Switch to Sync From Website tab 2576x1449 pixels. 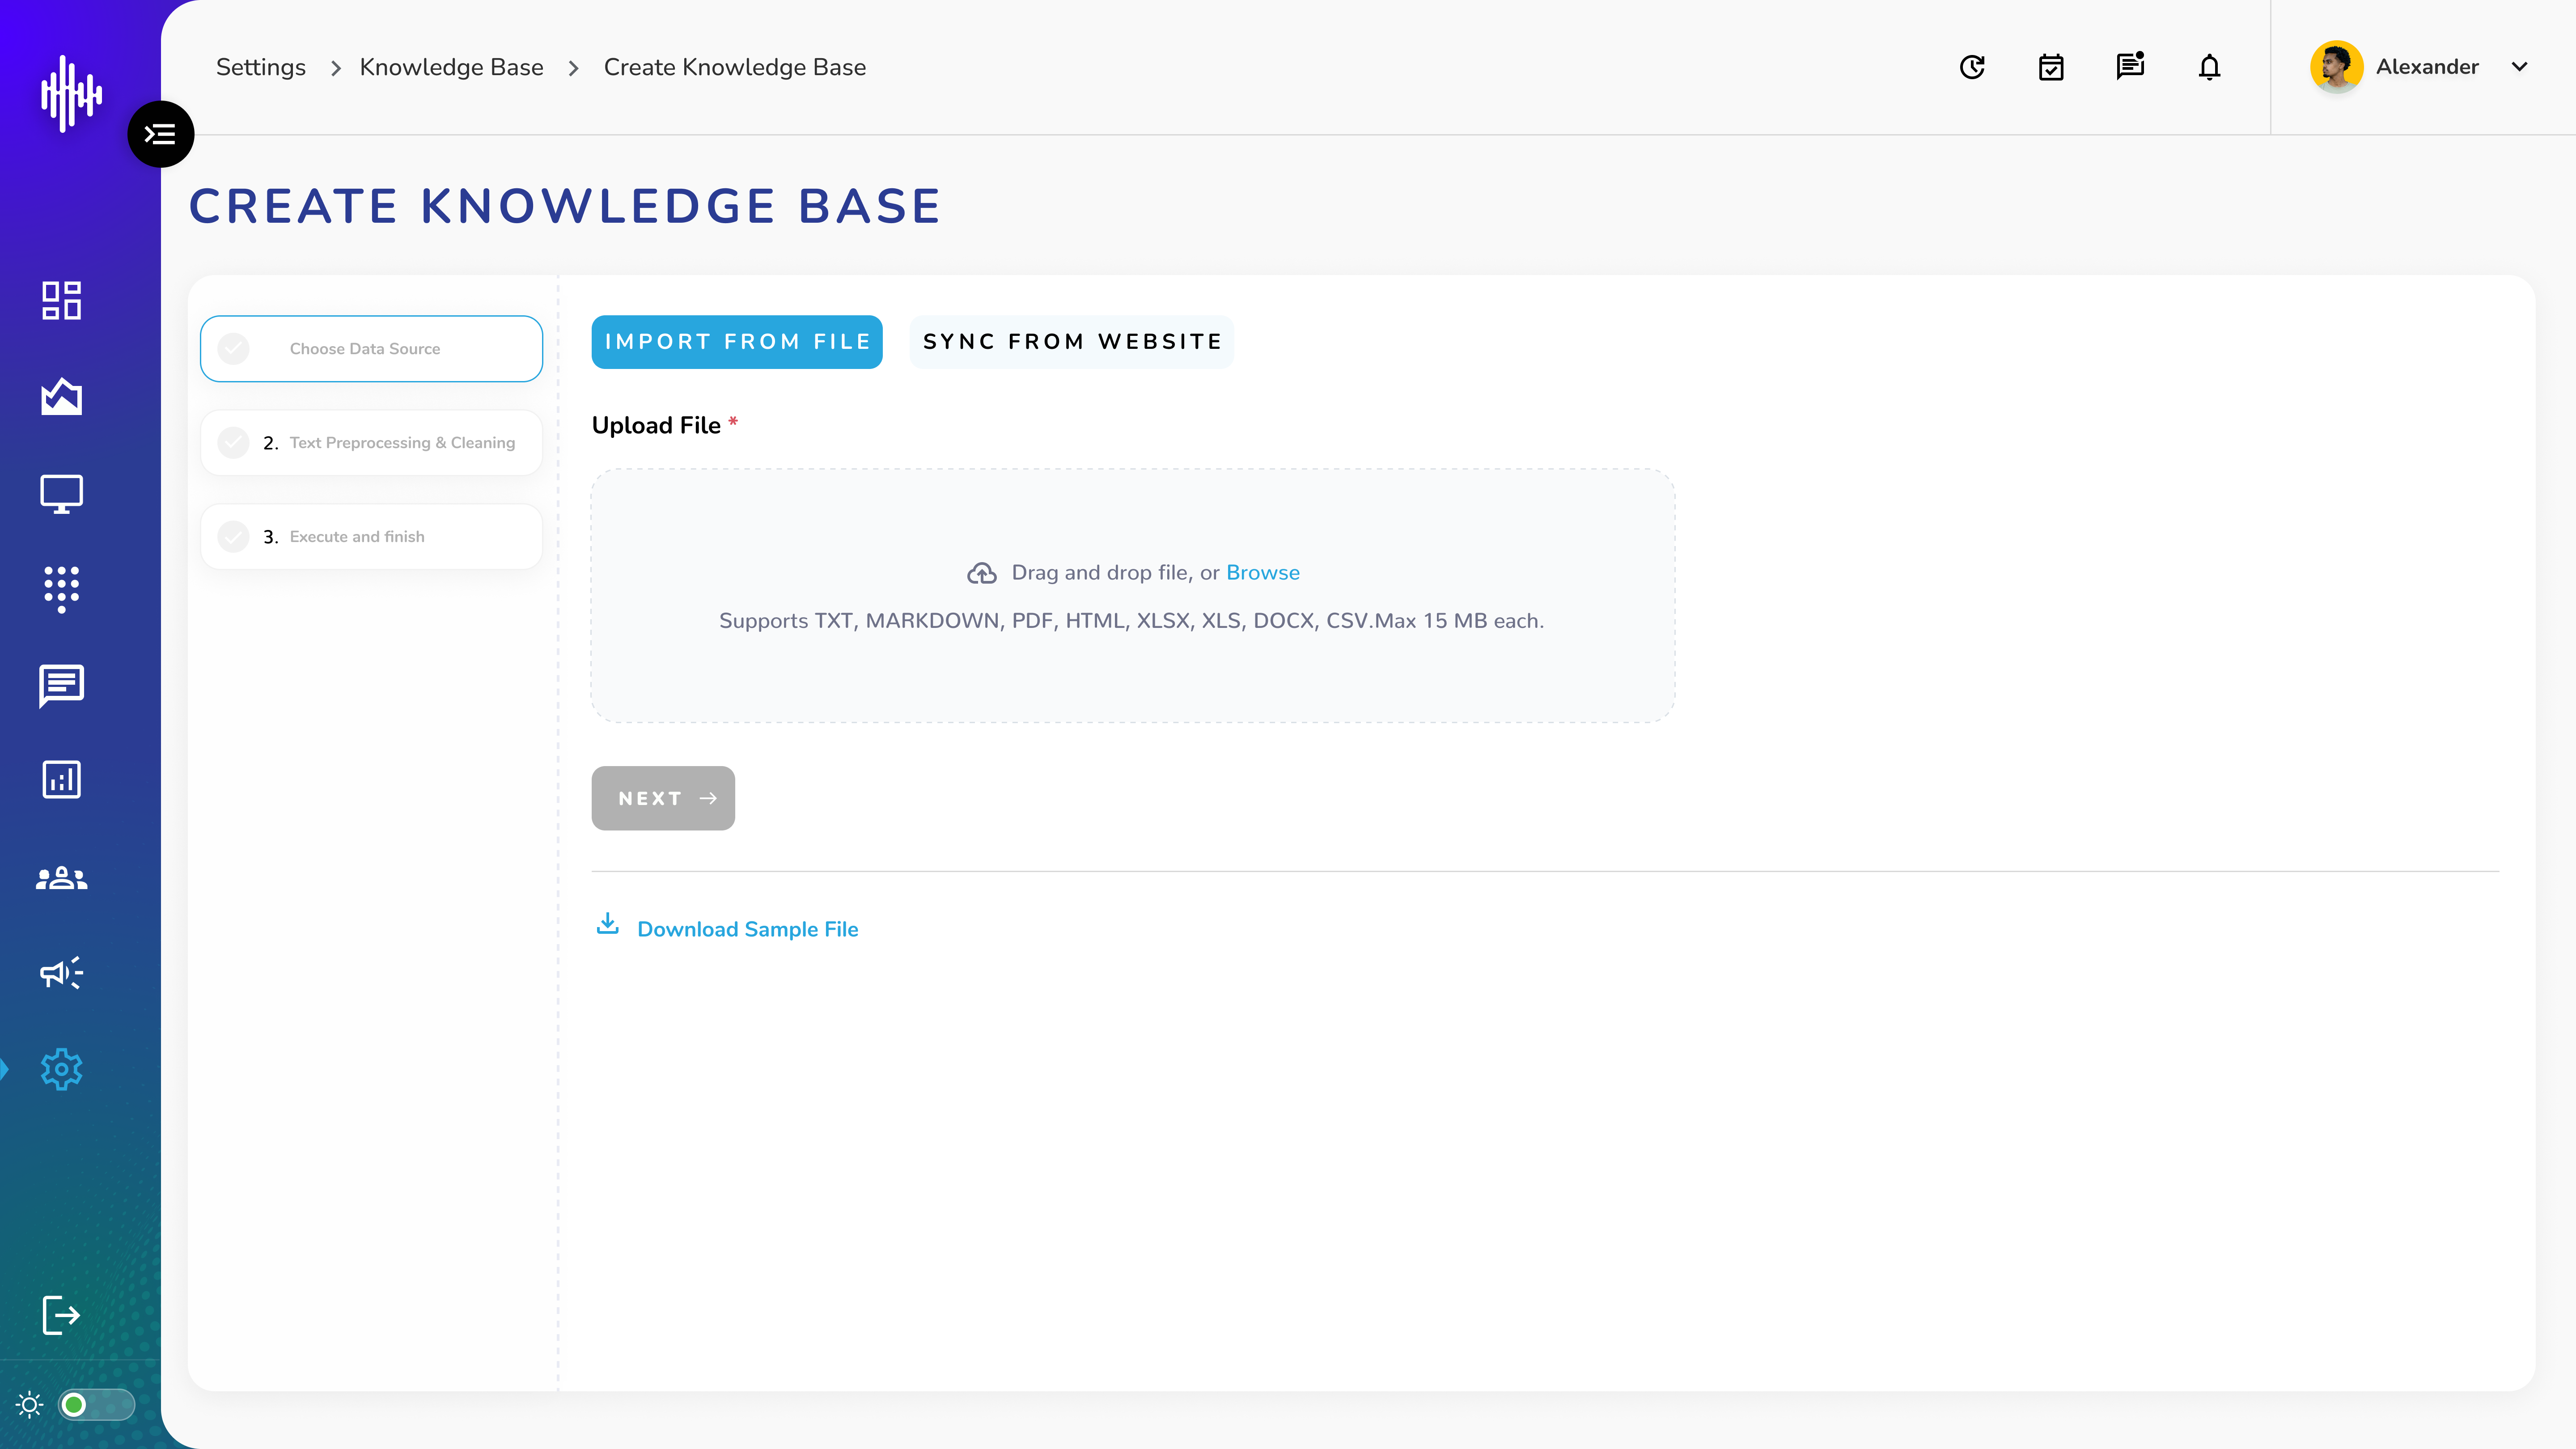click(x=1072, y=342)
